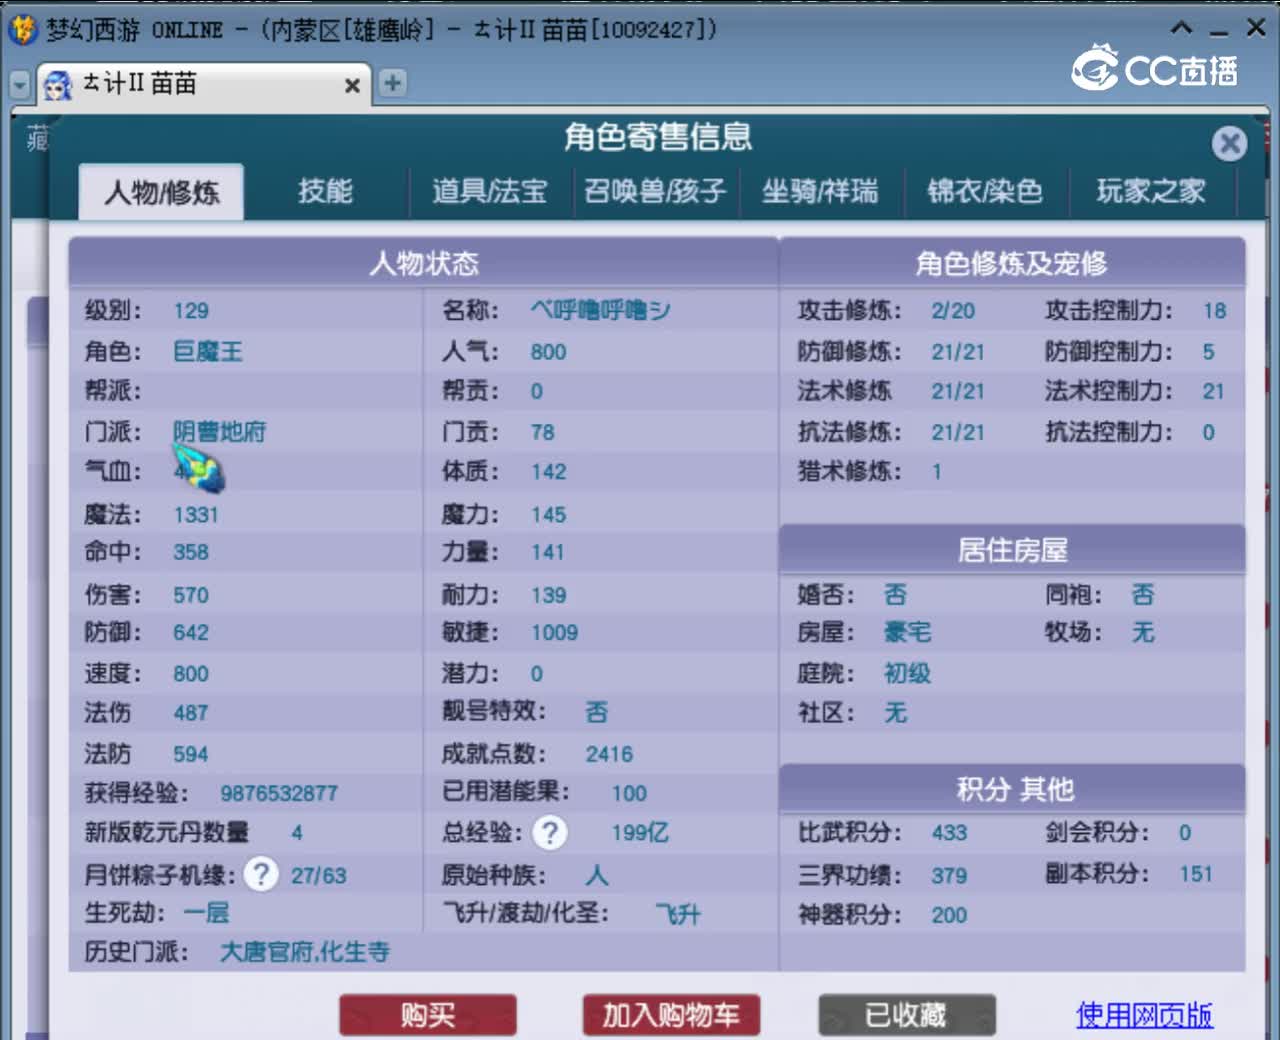Open the 道具/法宝 tab
The width and height of the screenshot is (1280, 1040).
coord(490,191)
